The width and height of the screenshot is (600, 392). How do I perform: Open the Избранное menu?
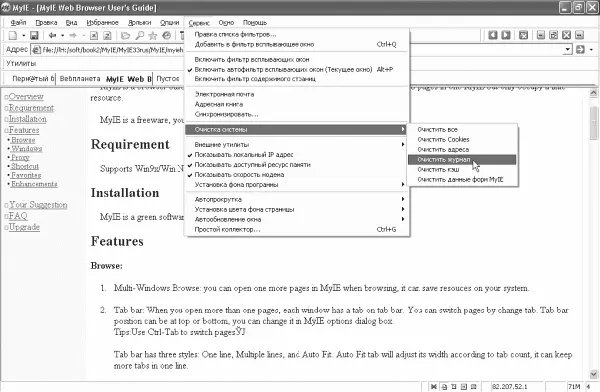click(x=102, y=23)
